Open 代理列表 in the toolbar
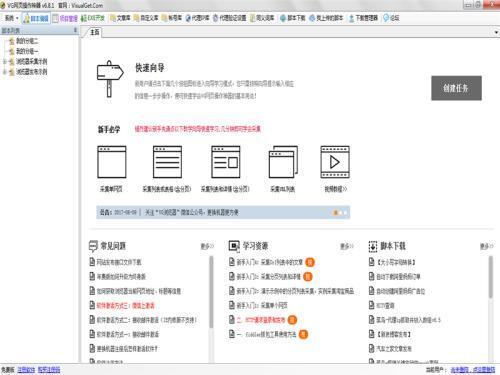This screenshot has height=375, width=500. coord(197,18)
